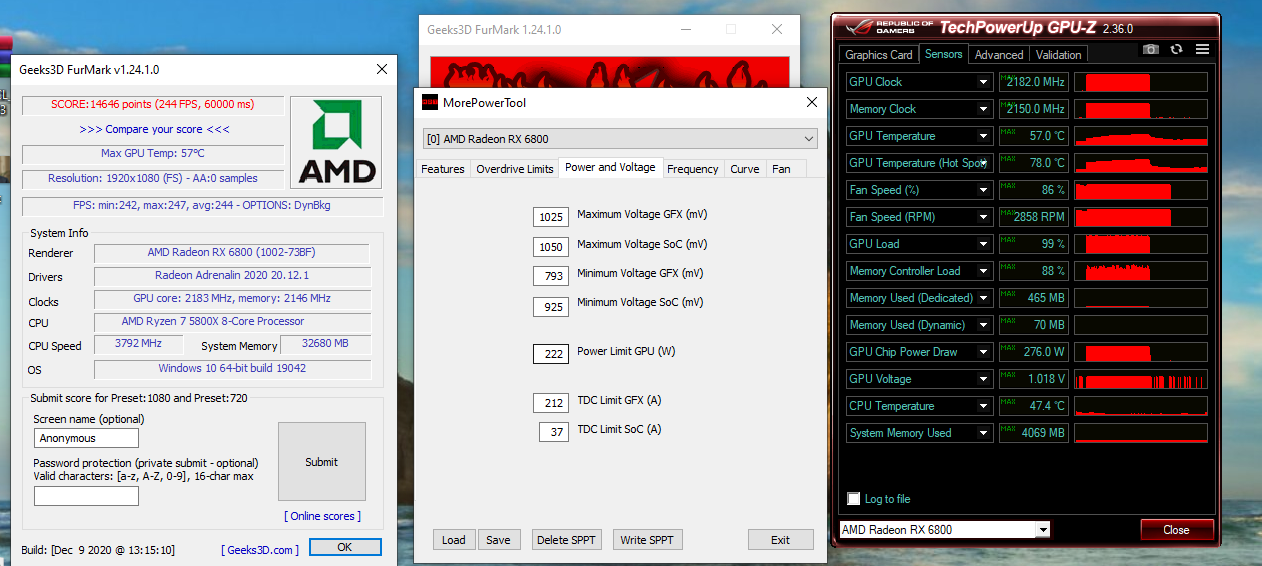Open Memory Controller Load dropdown
The image size is (1262, 566).
pyautogui.click(x=984, y=271)
